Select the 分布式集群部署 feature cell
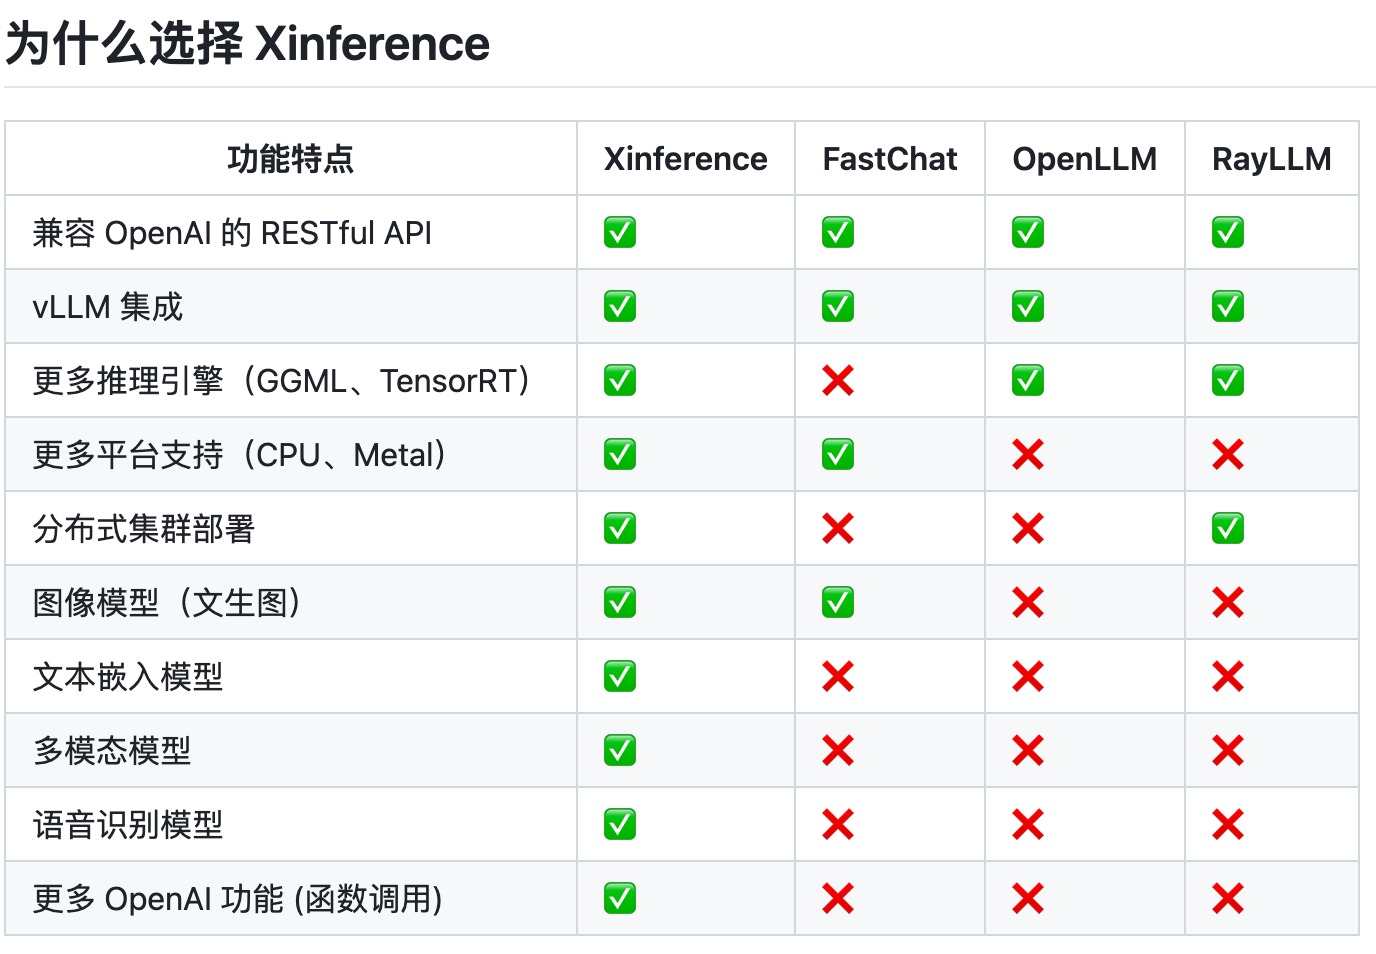The width and height of the screenshot is (1376, 954). [x=291, y=528]
